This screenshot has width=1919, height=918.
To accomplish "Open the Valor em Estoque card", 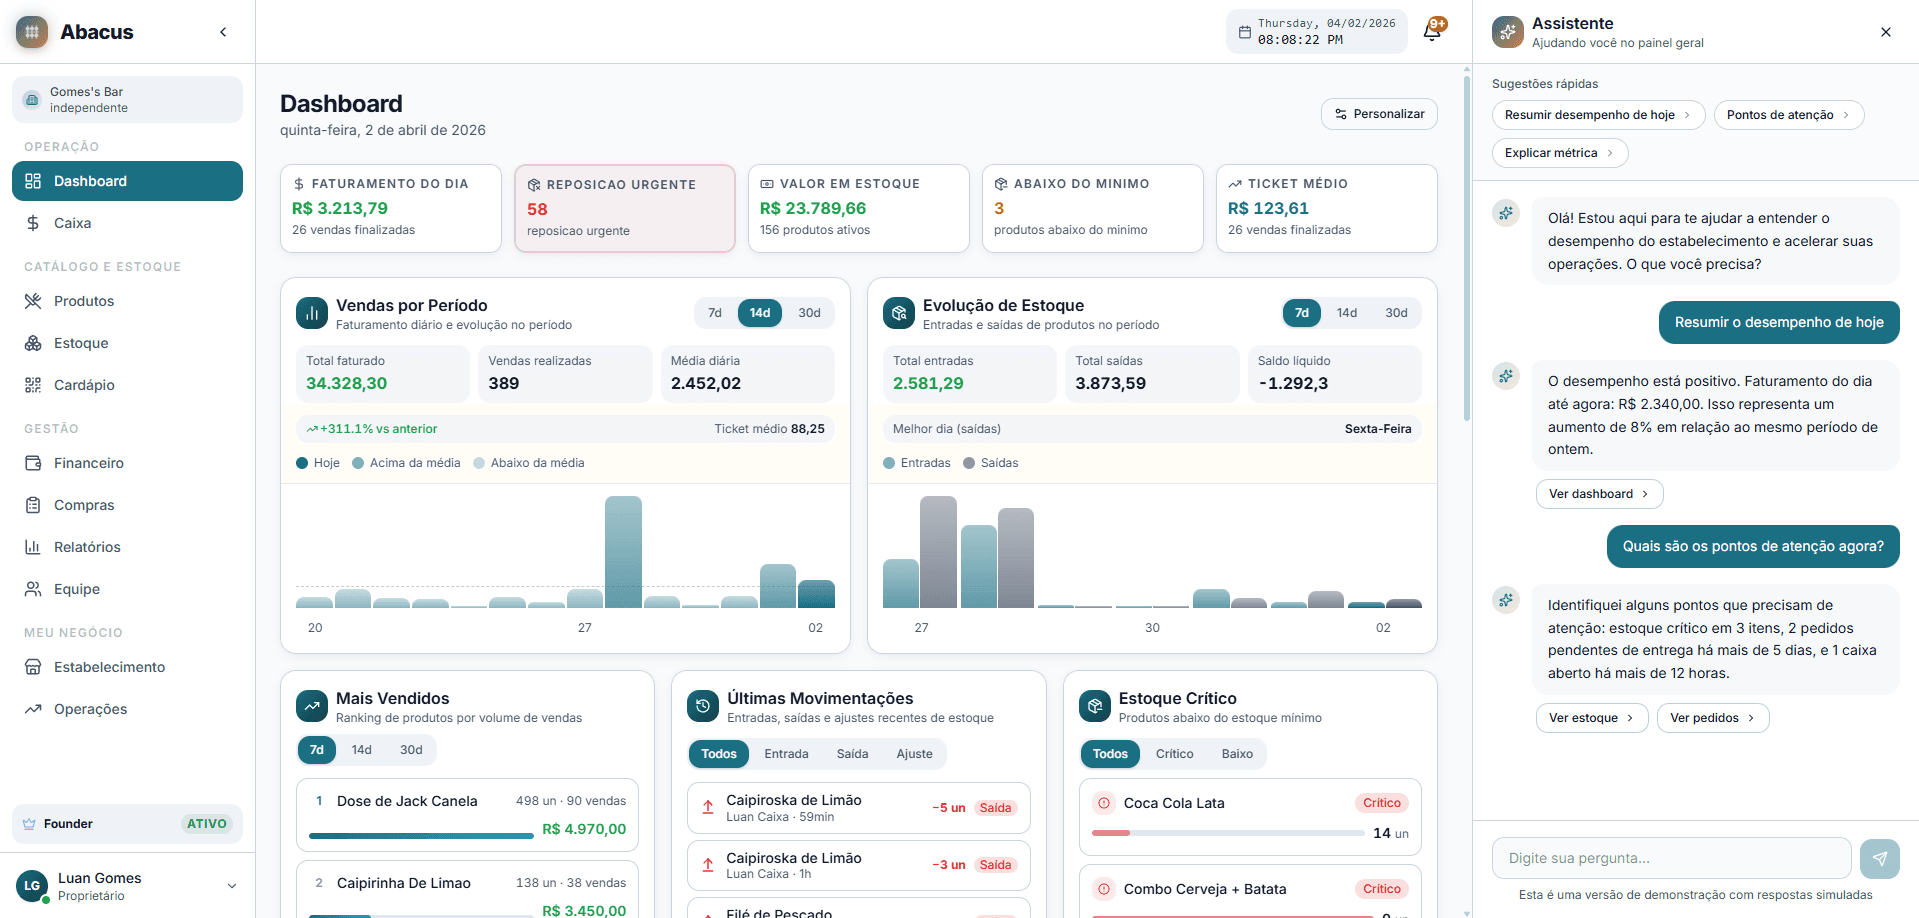I will (x=859, y=208).
